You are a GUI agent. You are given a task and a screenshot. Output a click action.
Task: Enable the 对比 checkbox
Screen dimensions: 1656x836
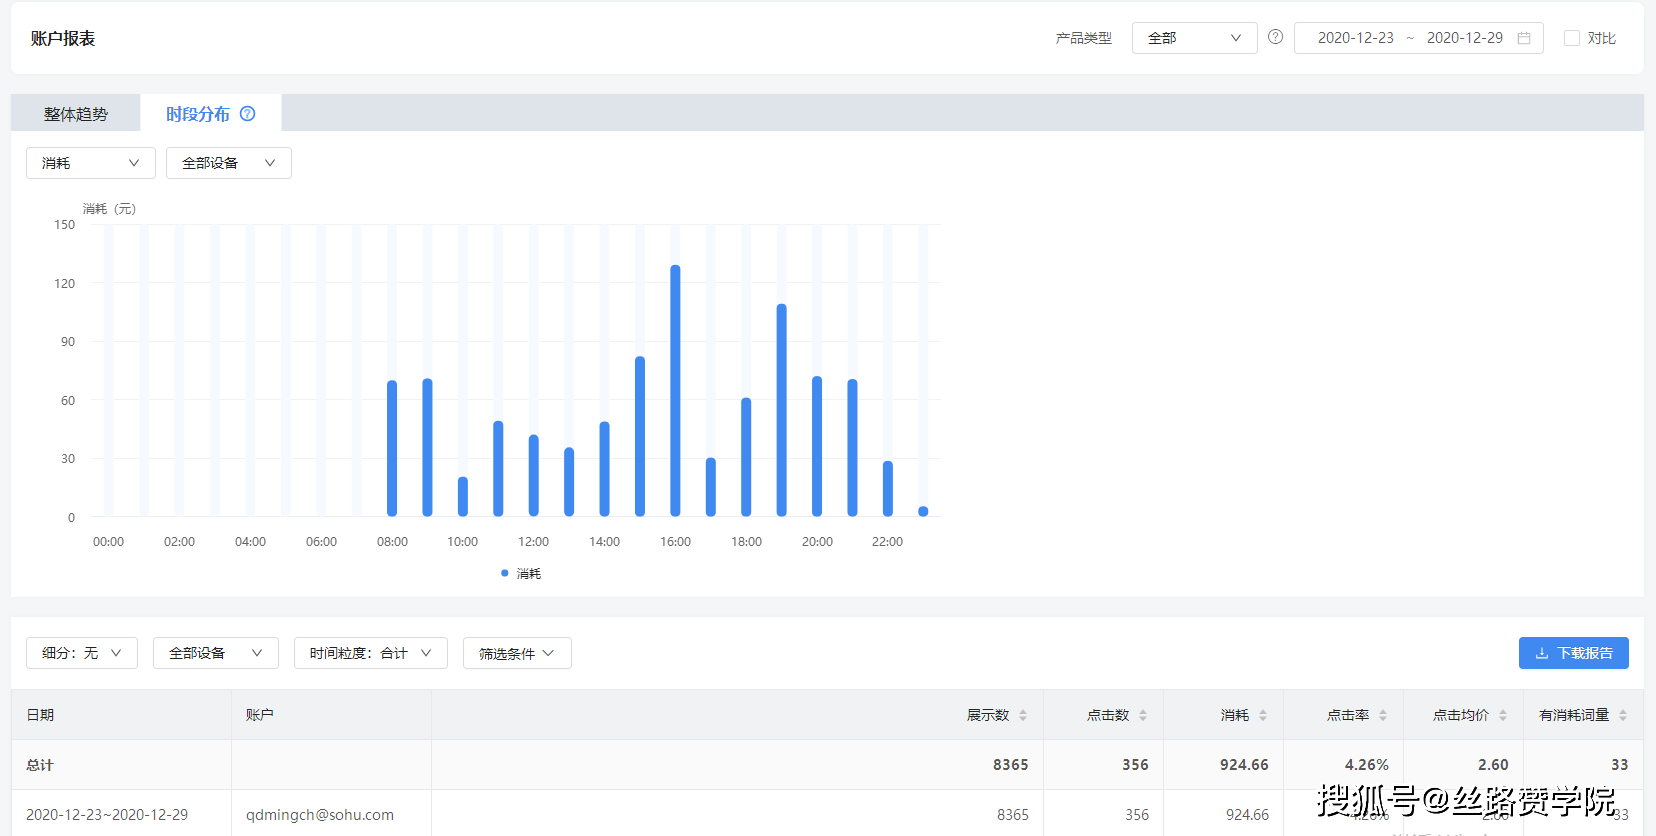click(x=1572, y=38)
